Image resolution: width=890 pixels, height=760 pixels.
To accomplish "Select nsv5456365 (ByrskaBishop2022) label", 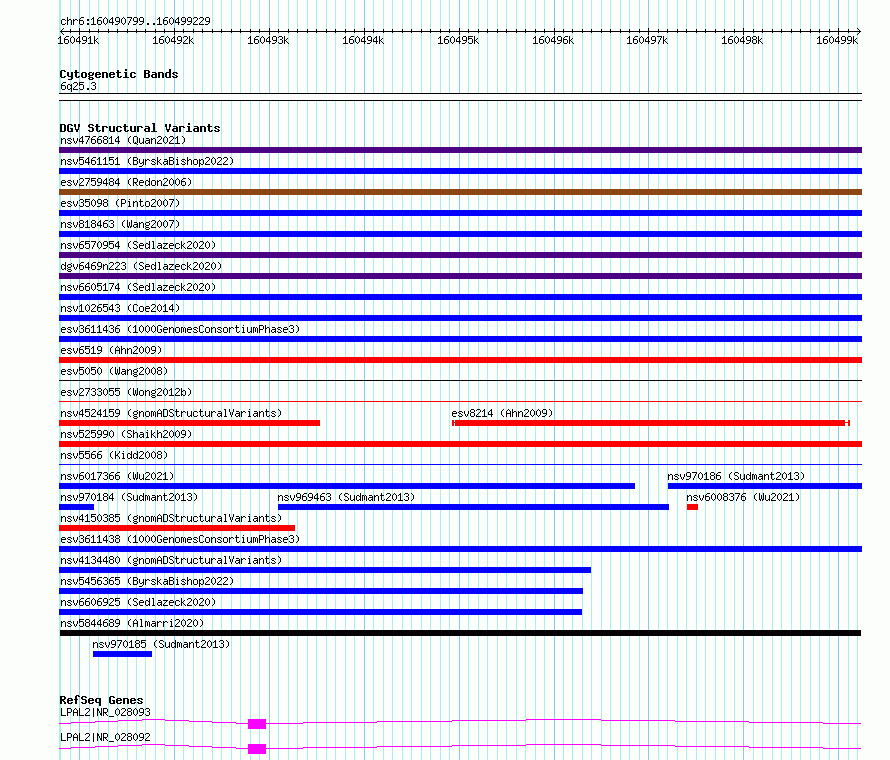I will point(147,581).
